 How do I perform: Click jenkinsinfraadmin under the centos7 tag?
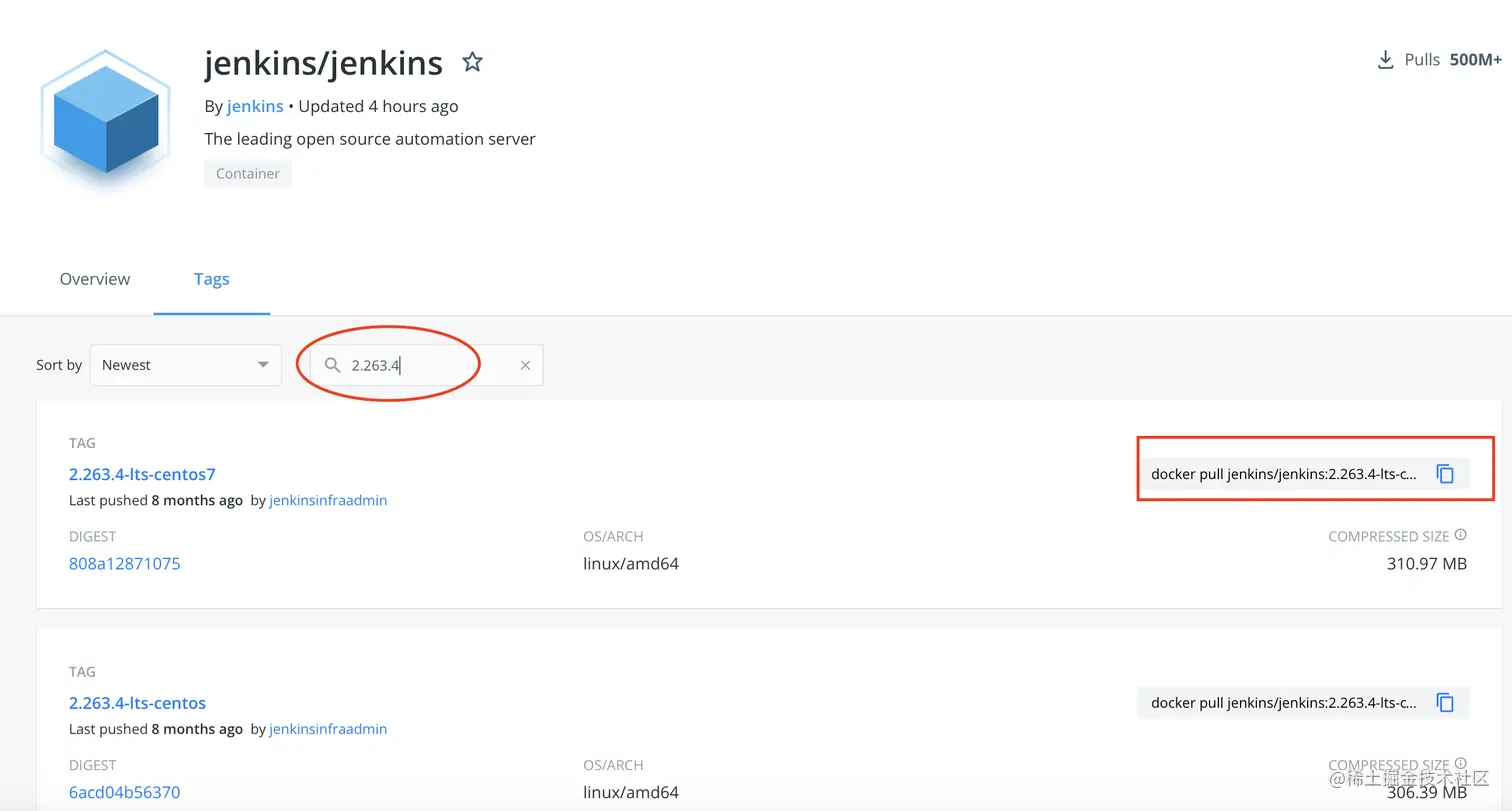328,500
